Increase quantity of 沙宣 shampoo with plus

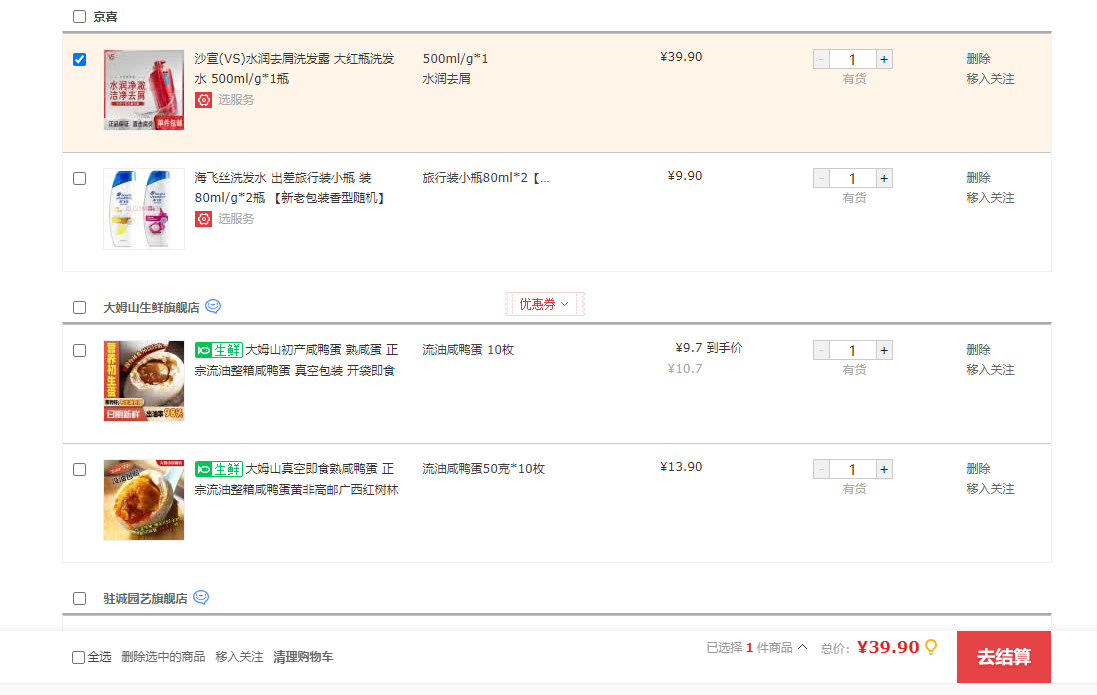884,60
